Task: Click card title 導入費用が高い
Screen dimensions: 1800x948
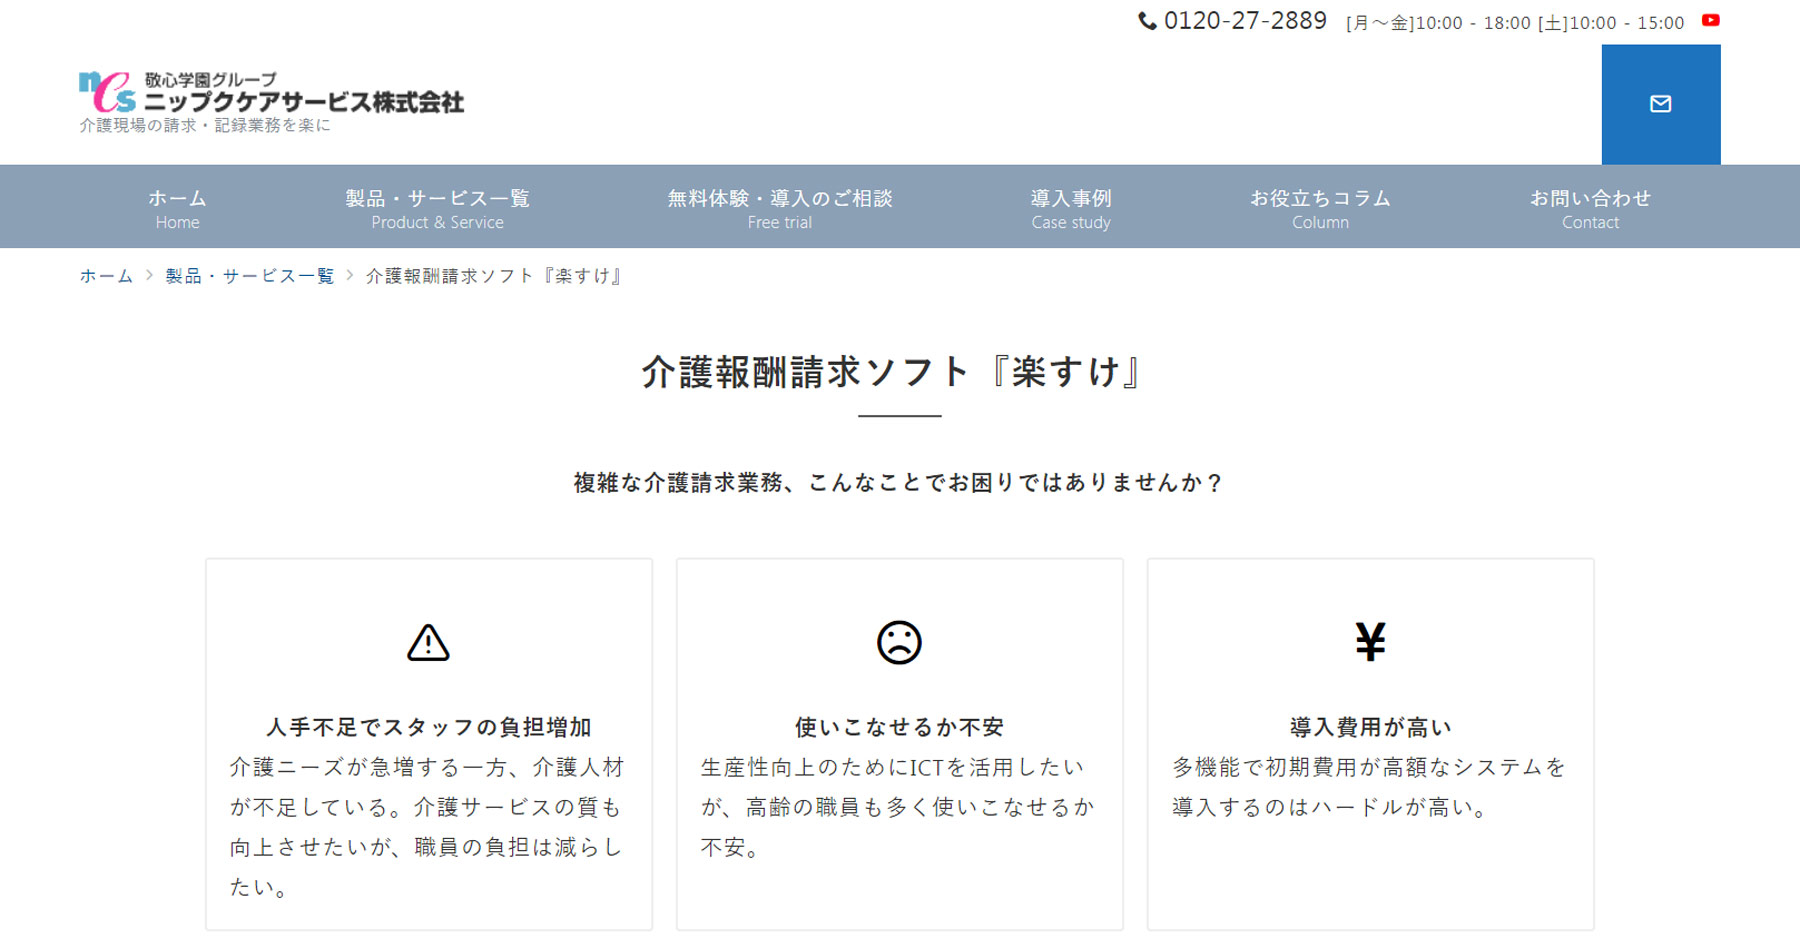Action: (1370, 727)
